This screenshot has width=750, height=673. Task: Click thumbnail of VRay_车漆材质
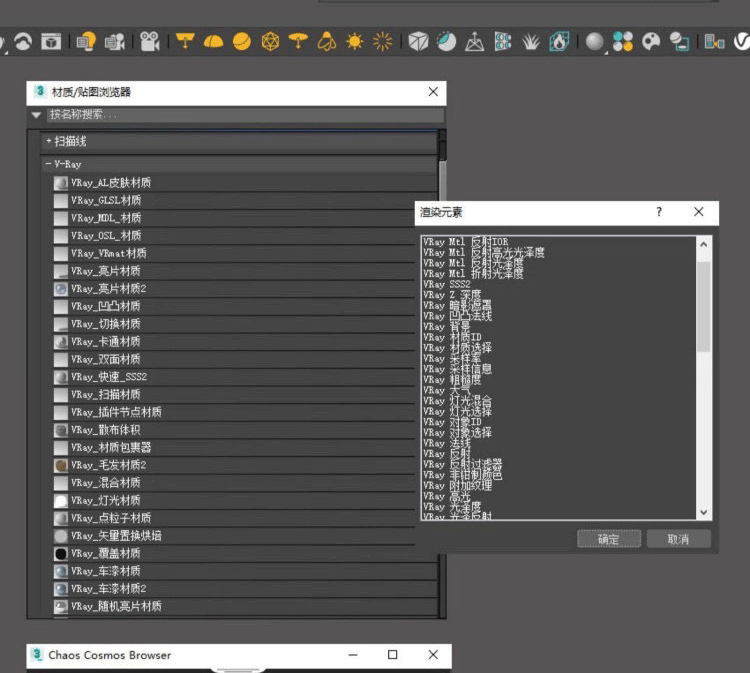(61, 571)
